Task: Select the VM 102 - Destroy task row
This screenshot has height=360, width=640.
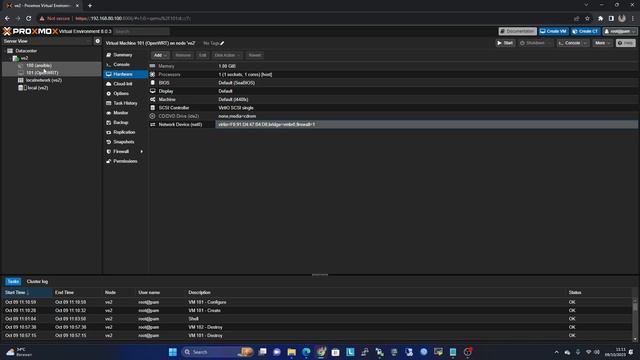Action: tap(317, 327)
